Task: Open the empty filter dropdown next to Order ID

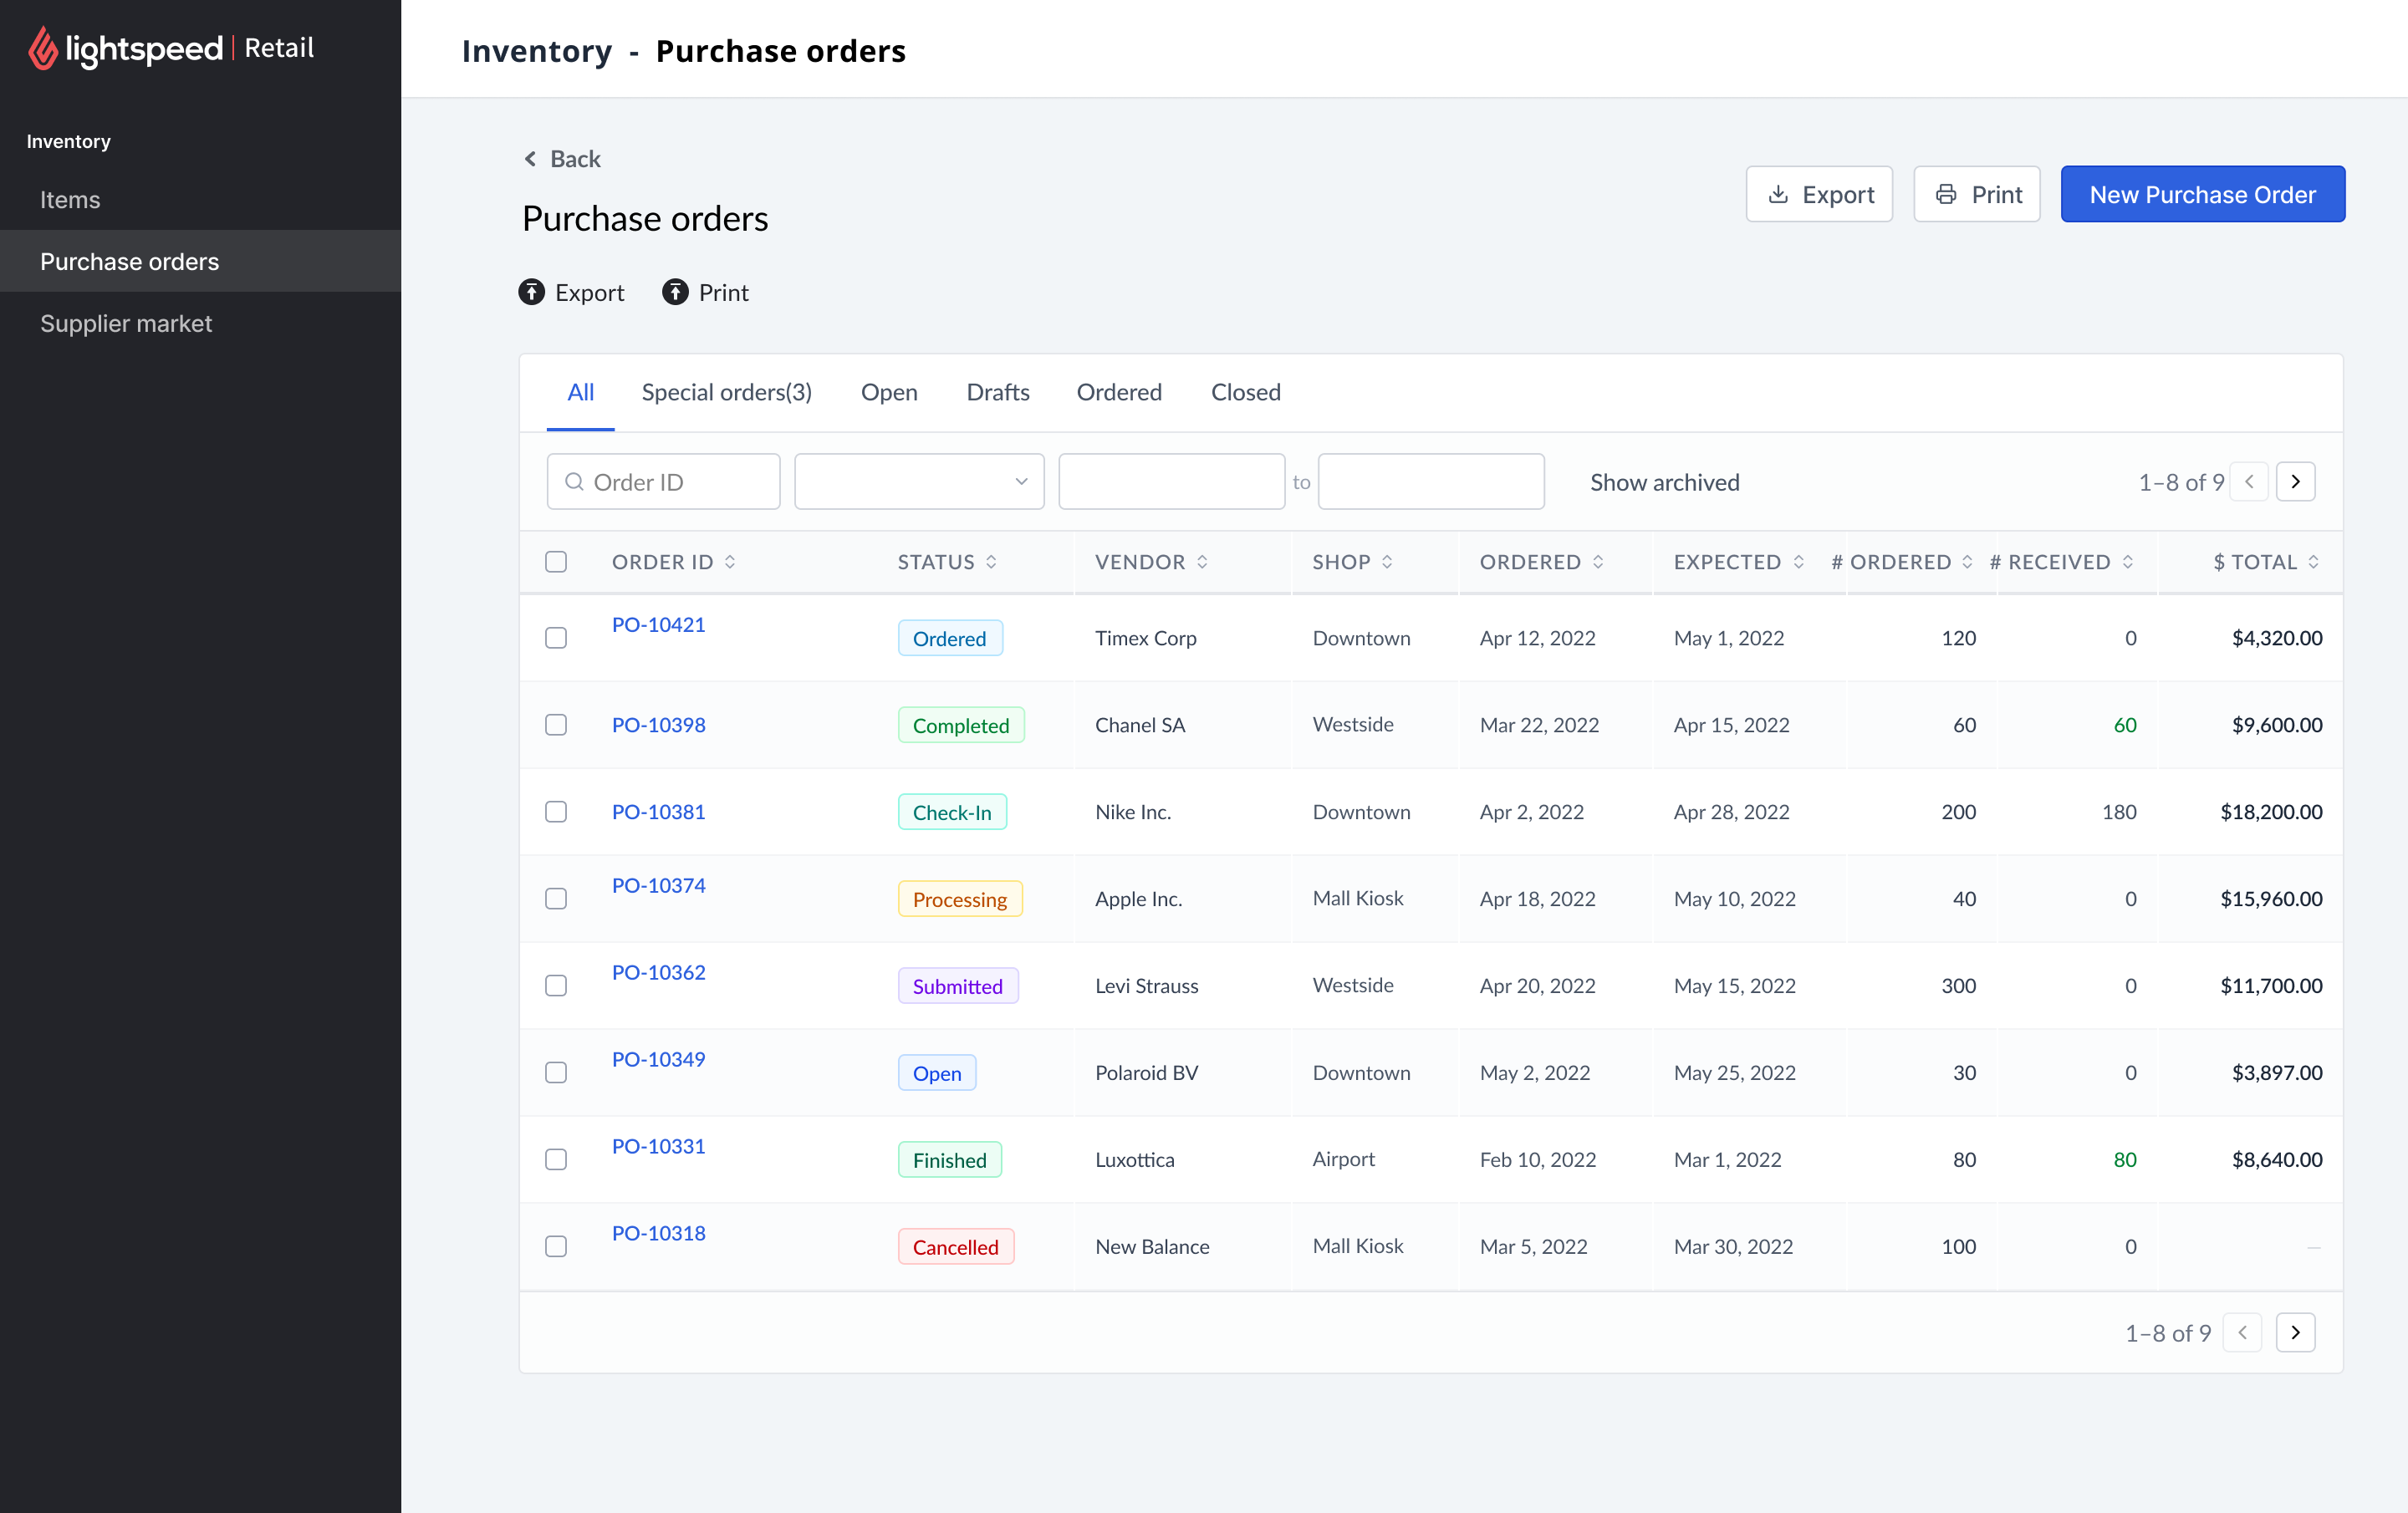Action: pos(919,482)
